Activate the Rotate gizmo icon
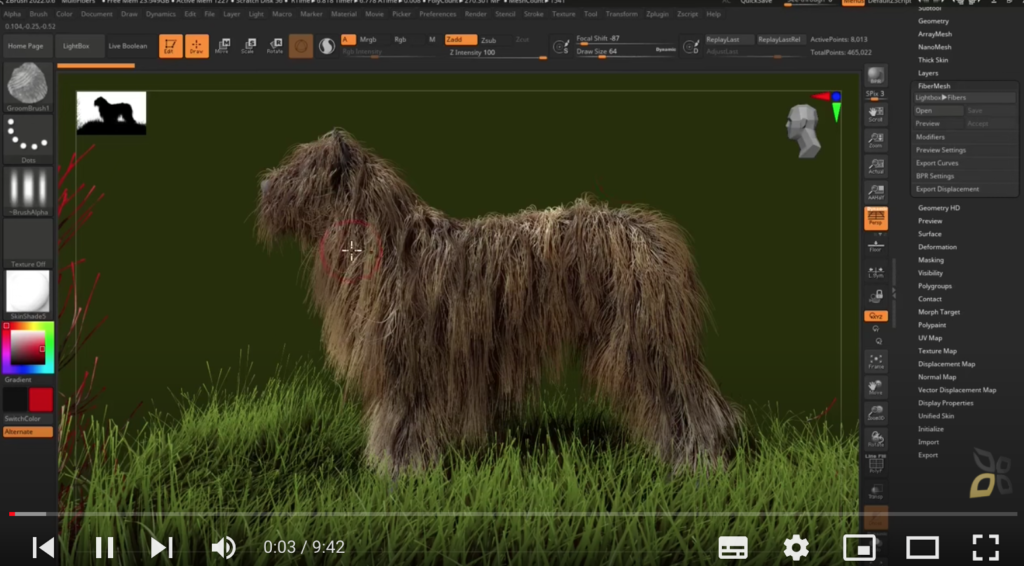1024x566 pixels. (275, 46)
